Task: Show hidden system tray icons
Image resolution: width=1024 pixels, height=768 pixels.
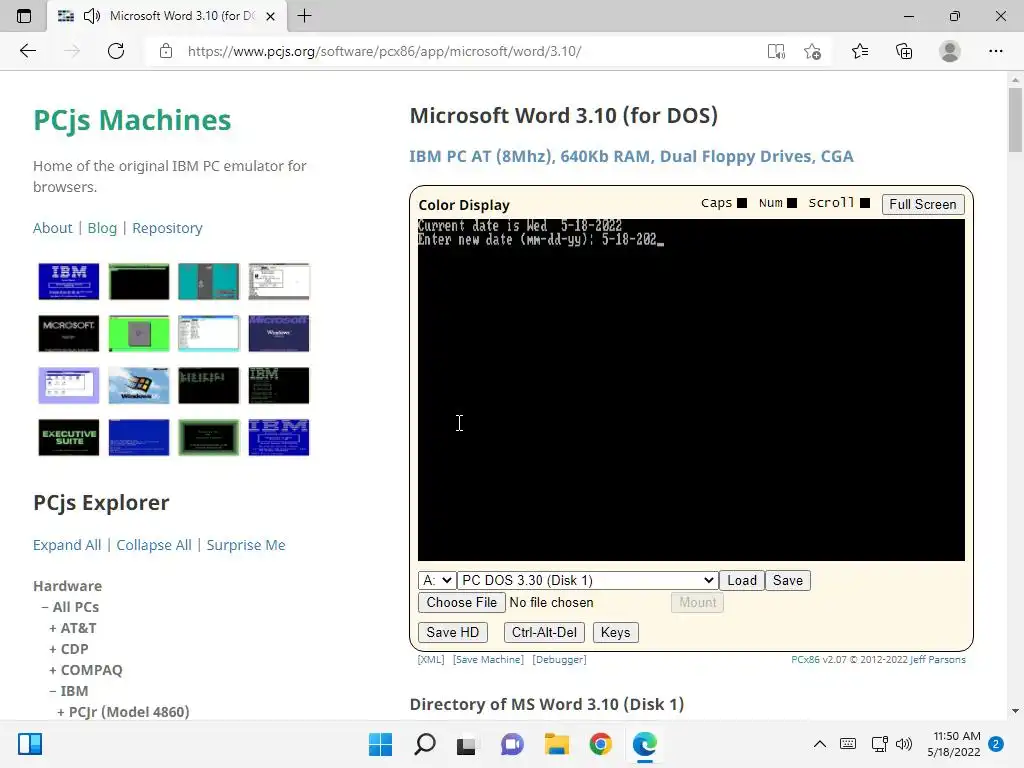Action: (x=820, y=744)
